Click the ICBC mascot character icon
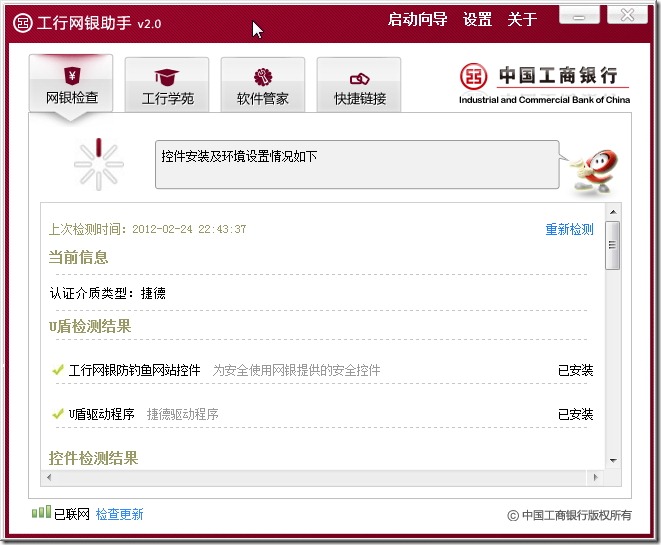The height and width of the screenshot is (545, 661). tap(594, 172)
